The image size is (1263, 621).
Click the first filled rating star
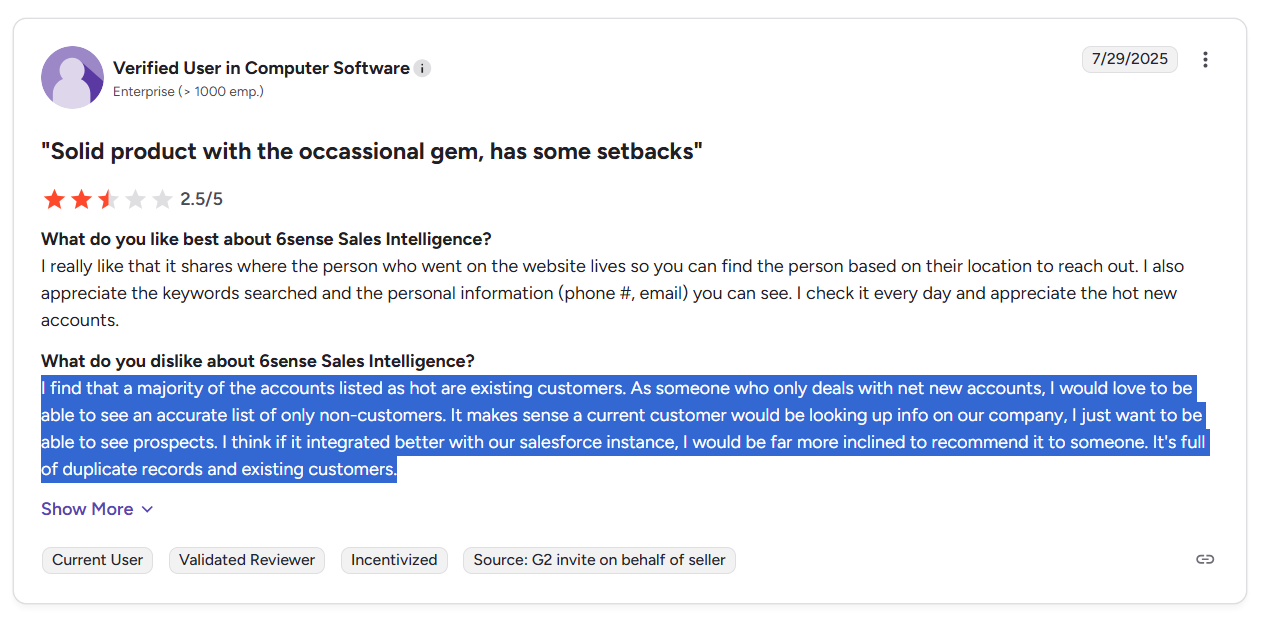click(x=54, y=200)
